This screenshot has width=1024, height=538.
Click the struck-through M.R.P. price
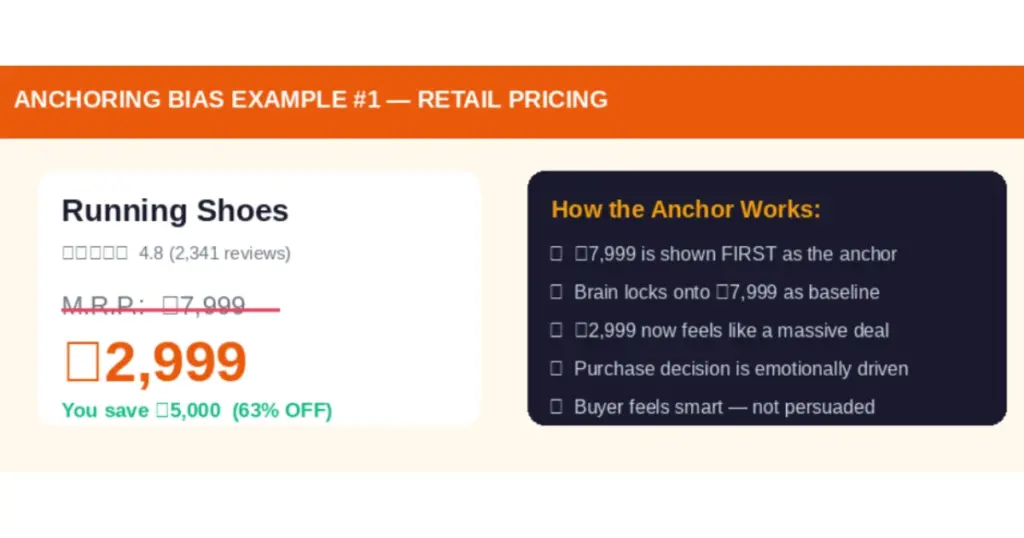point(155,306)
